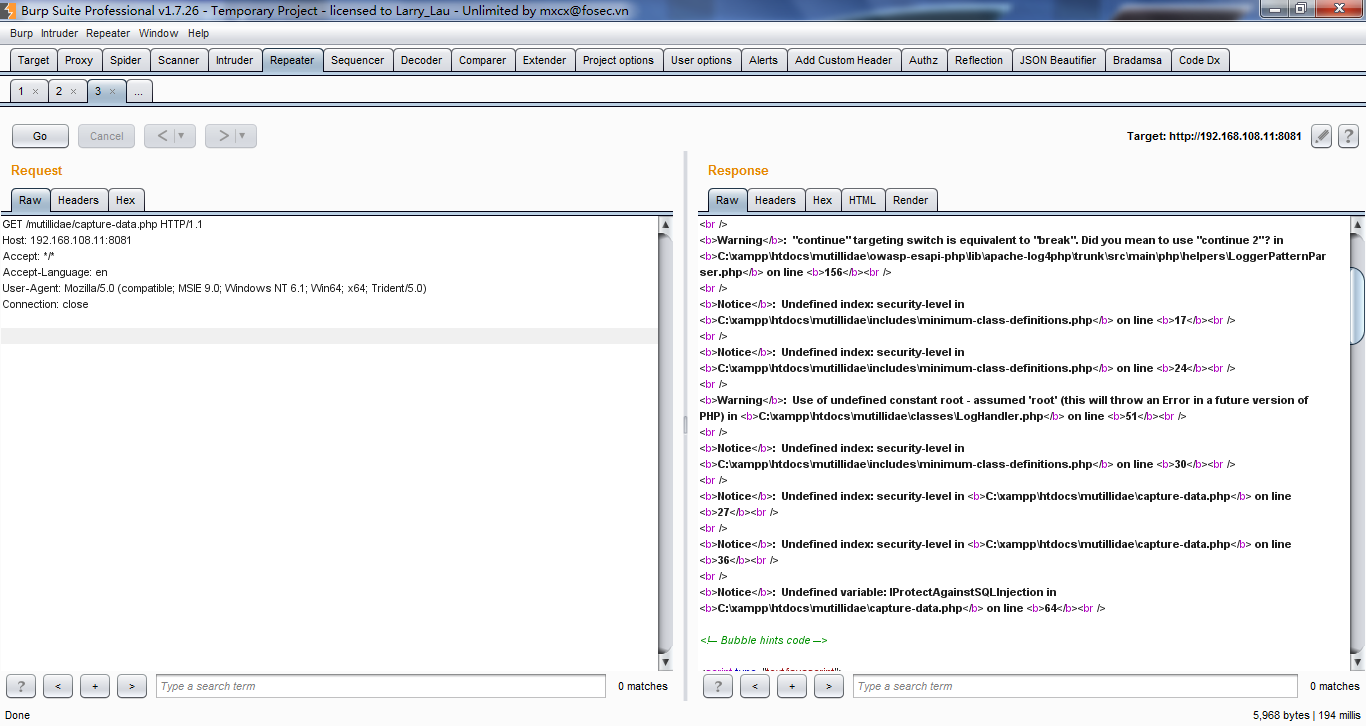This screenshot has height=726, width=1366.
Task: Click the response pane scroll down arrow
Action: click(1357, 662)
